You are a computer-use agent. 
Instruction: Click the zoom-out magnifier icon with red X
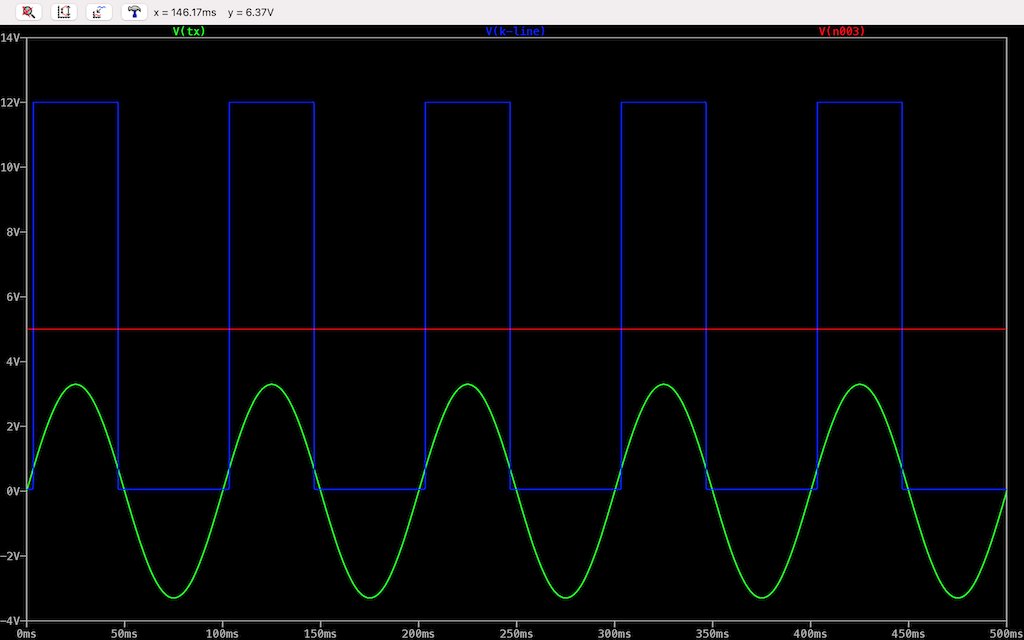[x=29, y=12]
